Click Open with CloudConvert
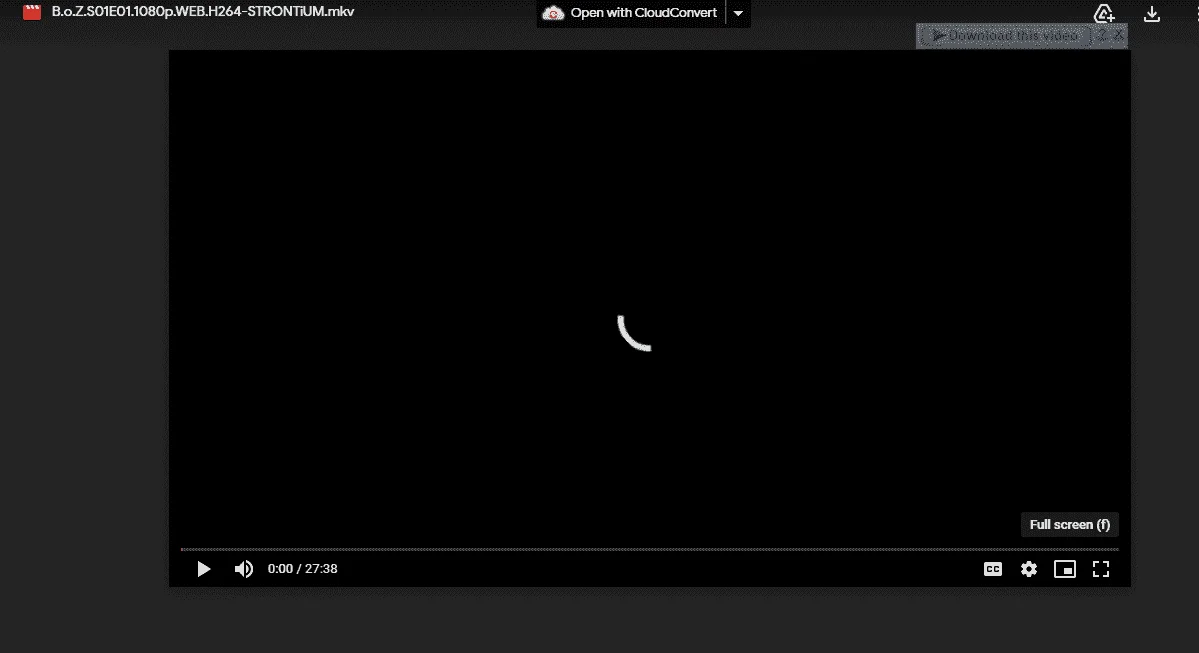 pyautogui.click(x=632, y=13)
